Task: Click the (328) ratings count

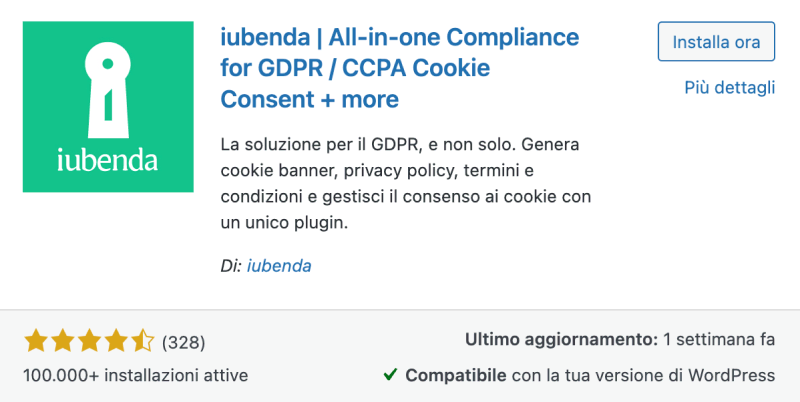Action: pos(183,342)
